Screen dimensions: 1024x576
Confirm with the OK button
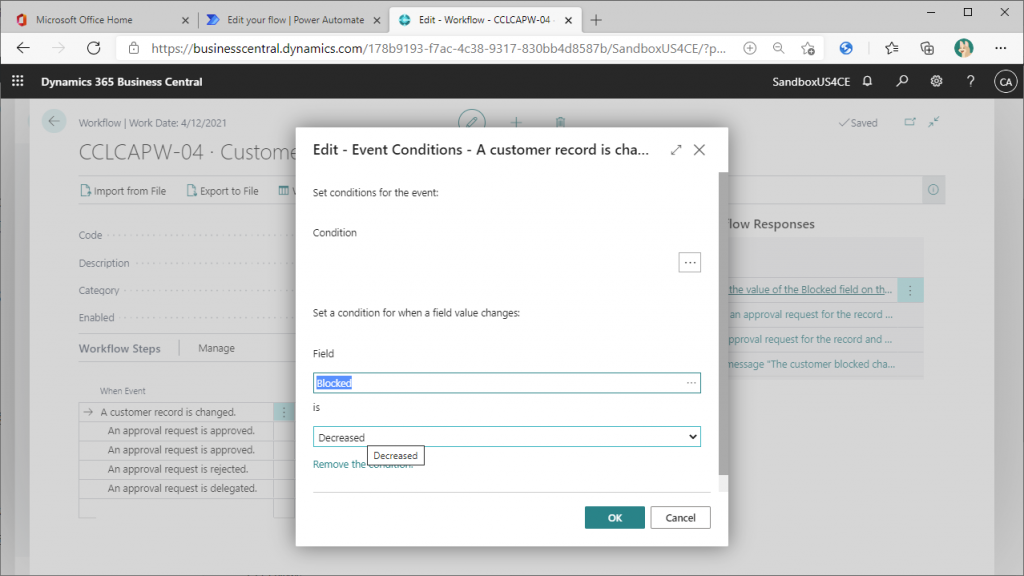(615, 518)
